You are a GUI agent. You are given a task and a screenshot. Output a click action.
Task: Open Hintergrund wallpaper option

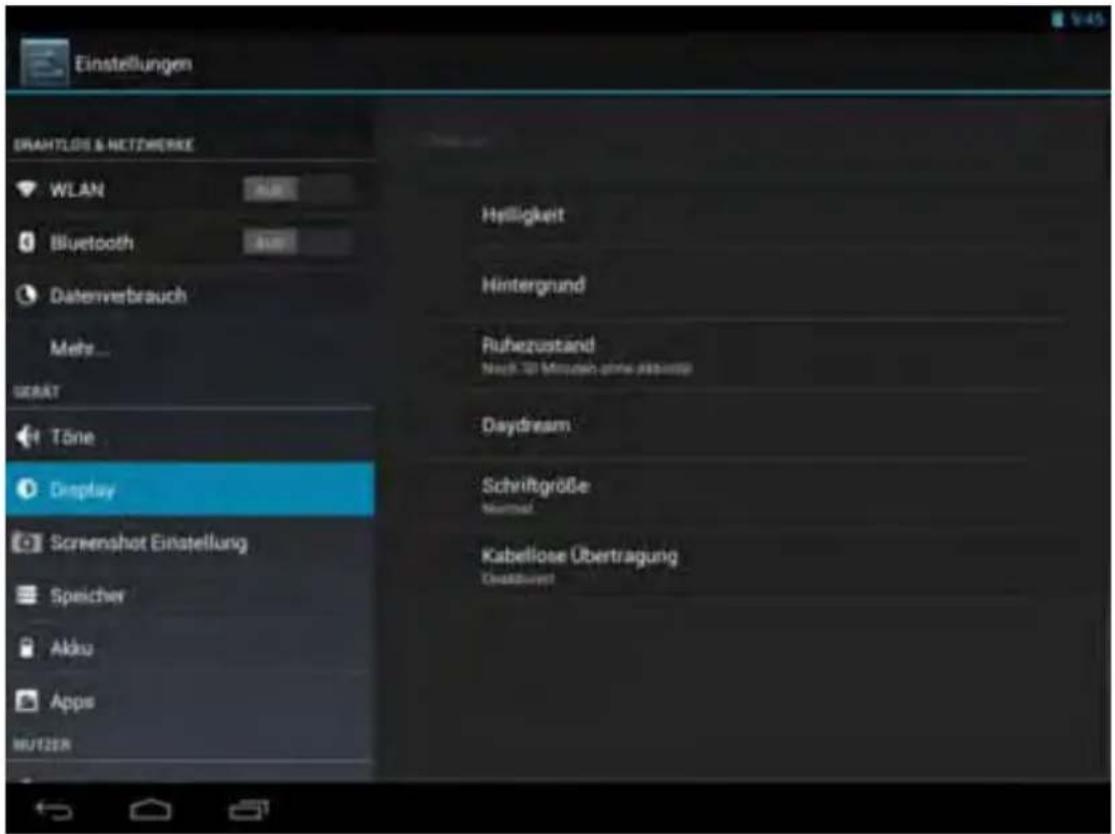(x=747, y=285)
